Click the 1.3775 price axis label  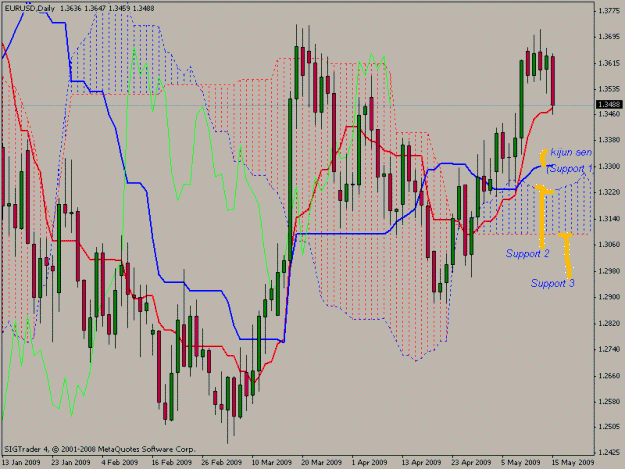(609, 11)
